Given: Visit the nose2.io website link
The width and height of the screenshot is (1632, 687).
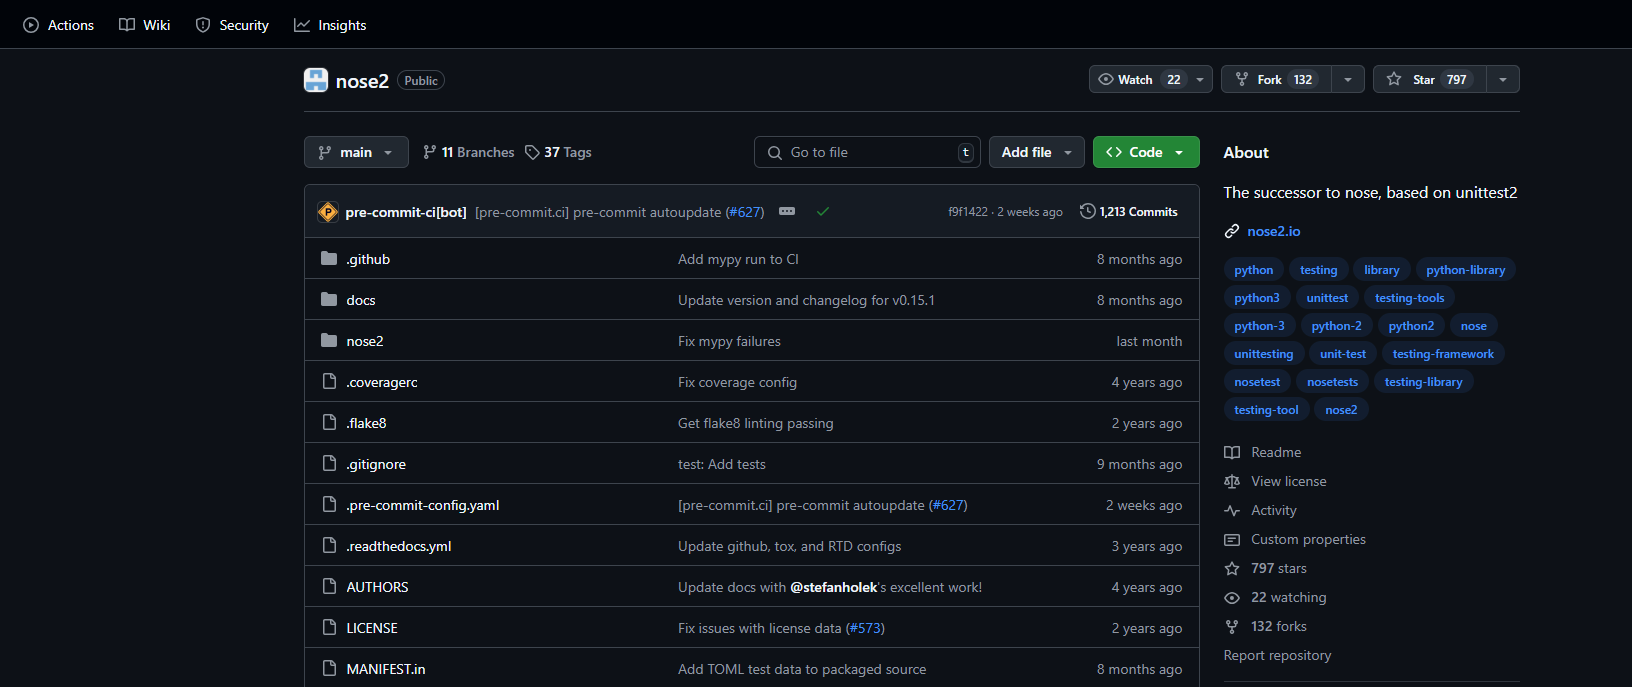Looking at the screenshot, I should click(1273, 231).
